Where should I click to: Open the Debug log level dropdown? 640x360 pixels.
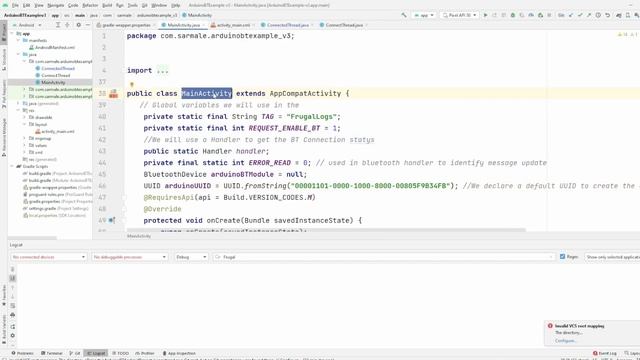point(191,257)
